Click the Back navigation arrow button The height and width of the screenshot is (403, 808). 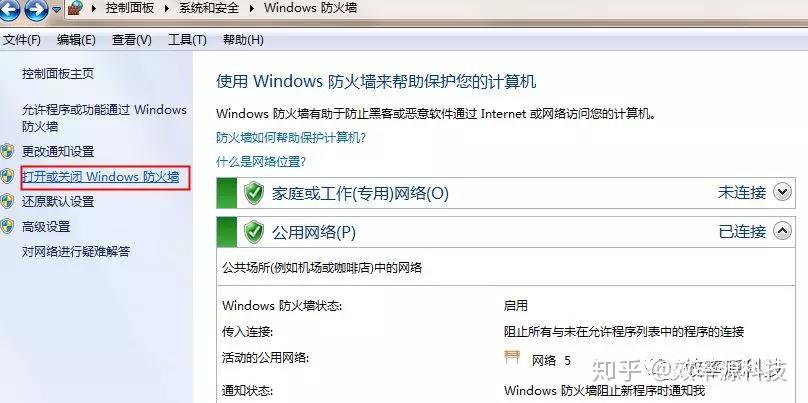coord(9,9)
